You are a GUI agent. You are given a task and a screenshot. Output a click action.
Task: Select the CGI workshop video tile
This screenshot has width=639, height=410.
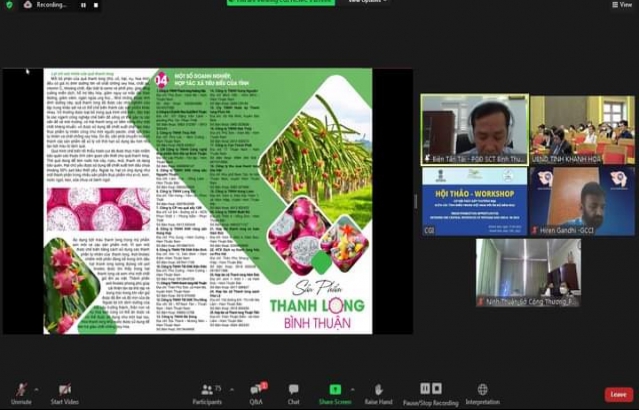[x=475, y=201]
